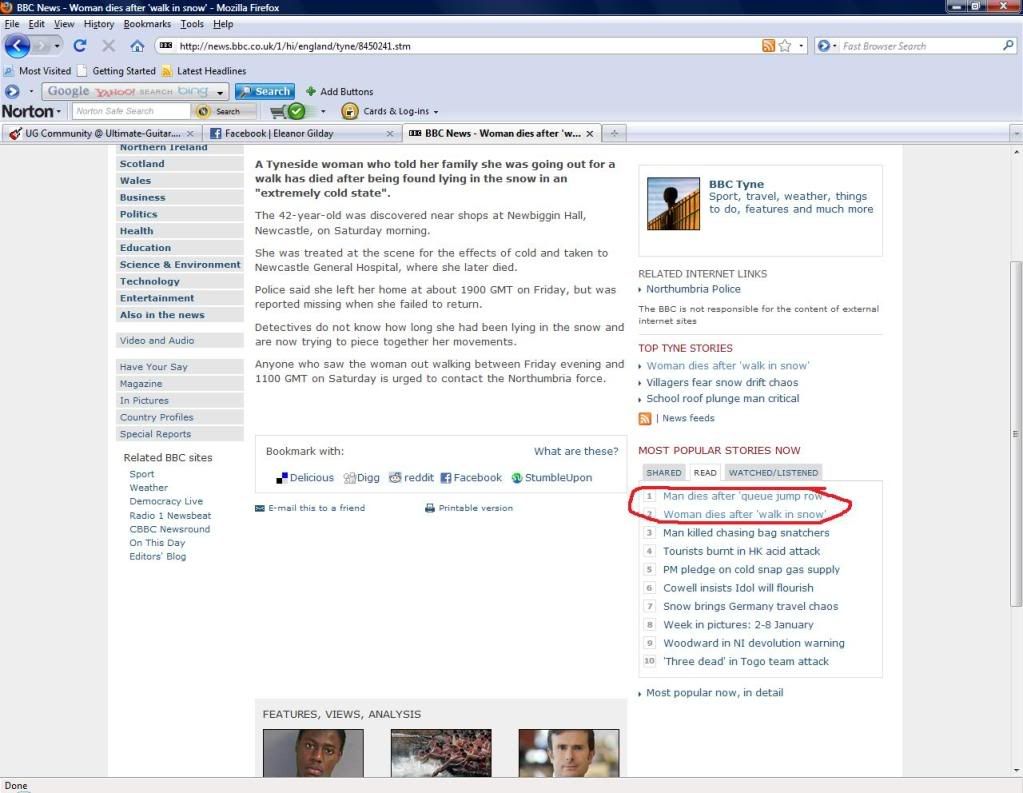Select the SHARED popular stories tab
Viewport: 1023px width, 793px height.
pyautogui.click(x=664, y=473)
